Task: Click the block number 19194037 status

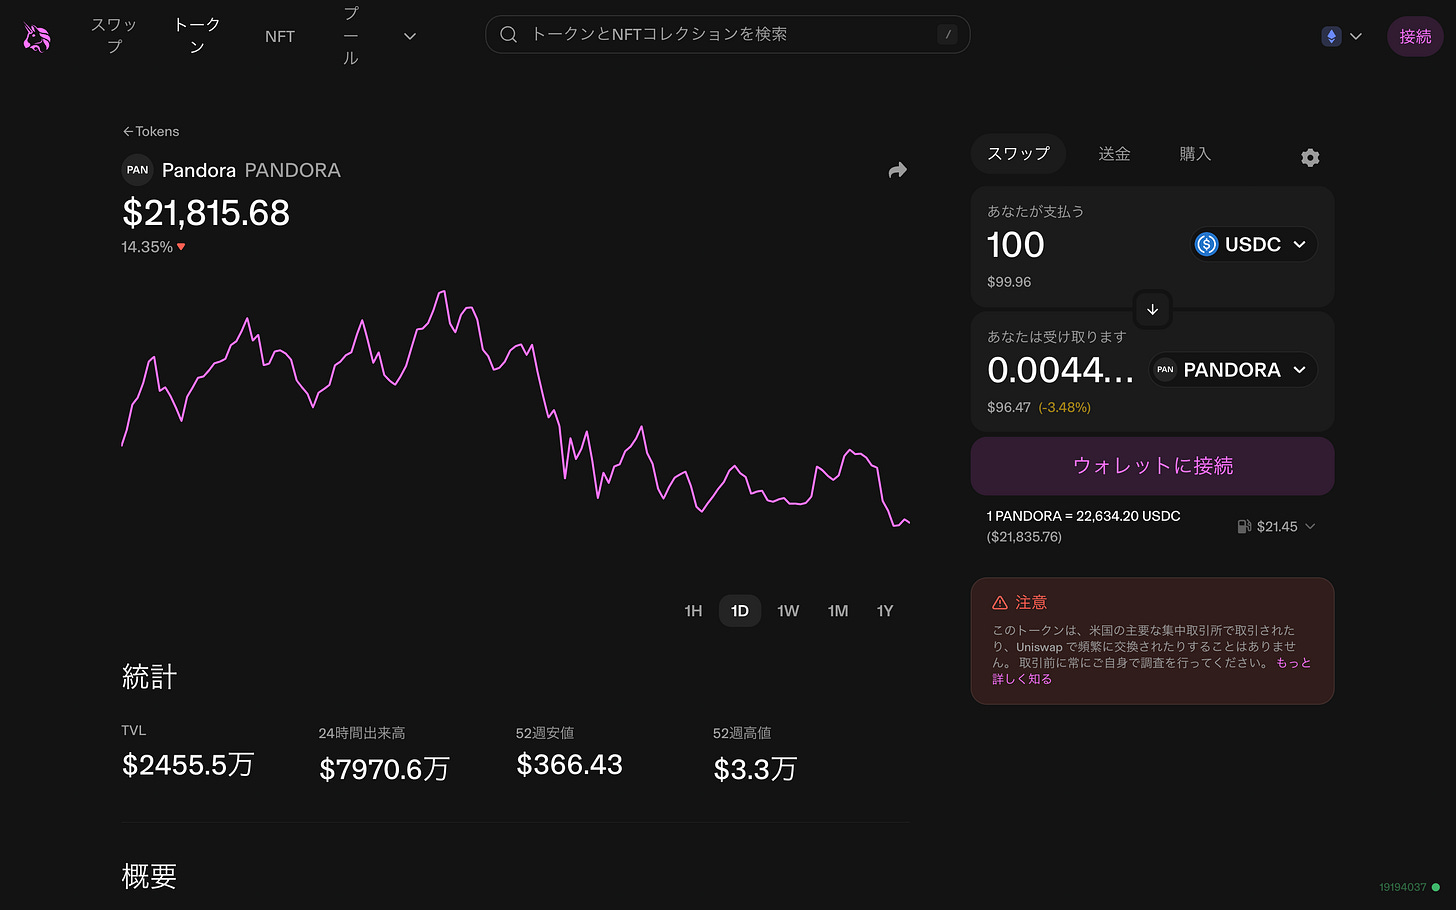Action: [x=1409, y=887]
